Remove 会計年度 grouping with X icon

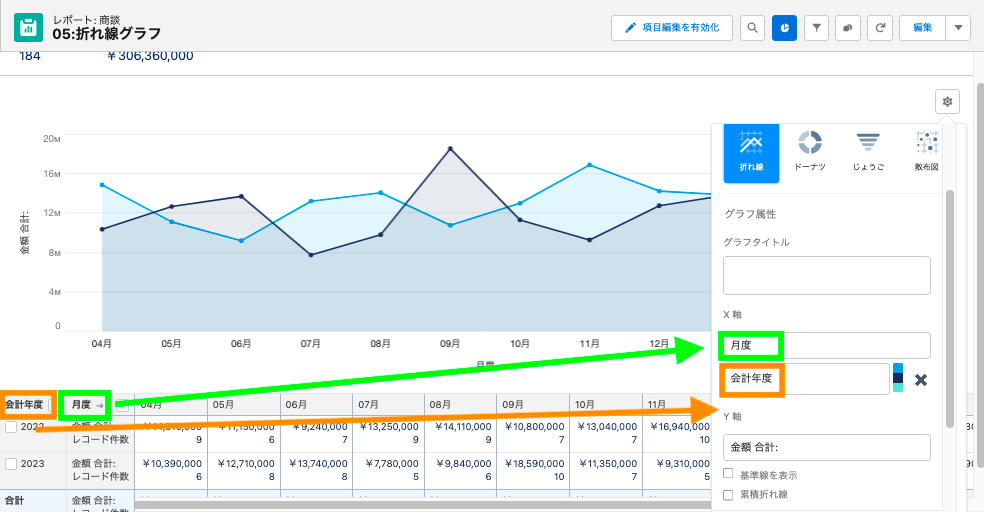pyautogui.click(x=921, y=380)
